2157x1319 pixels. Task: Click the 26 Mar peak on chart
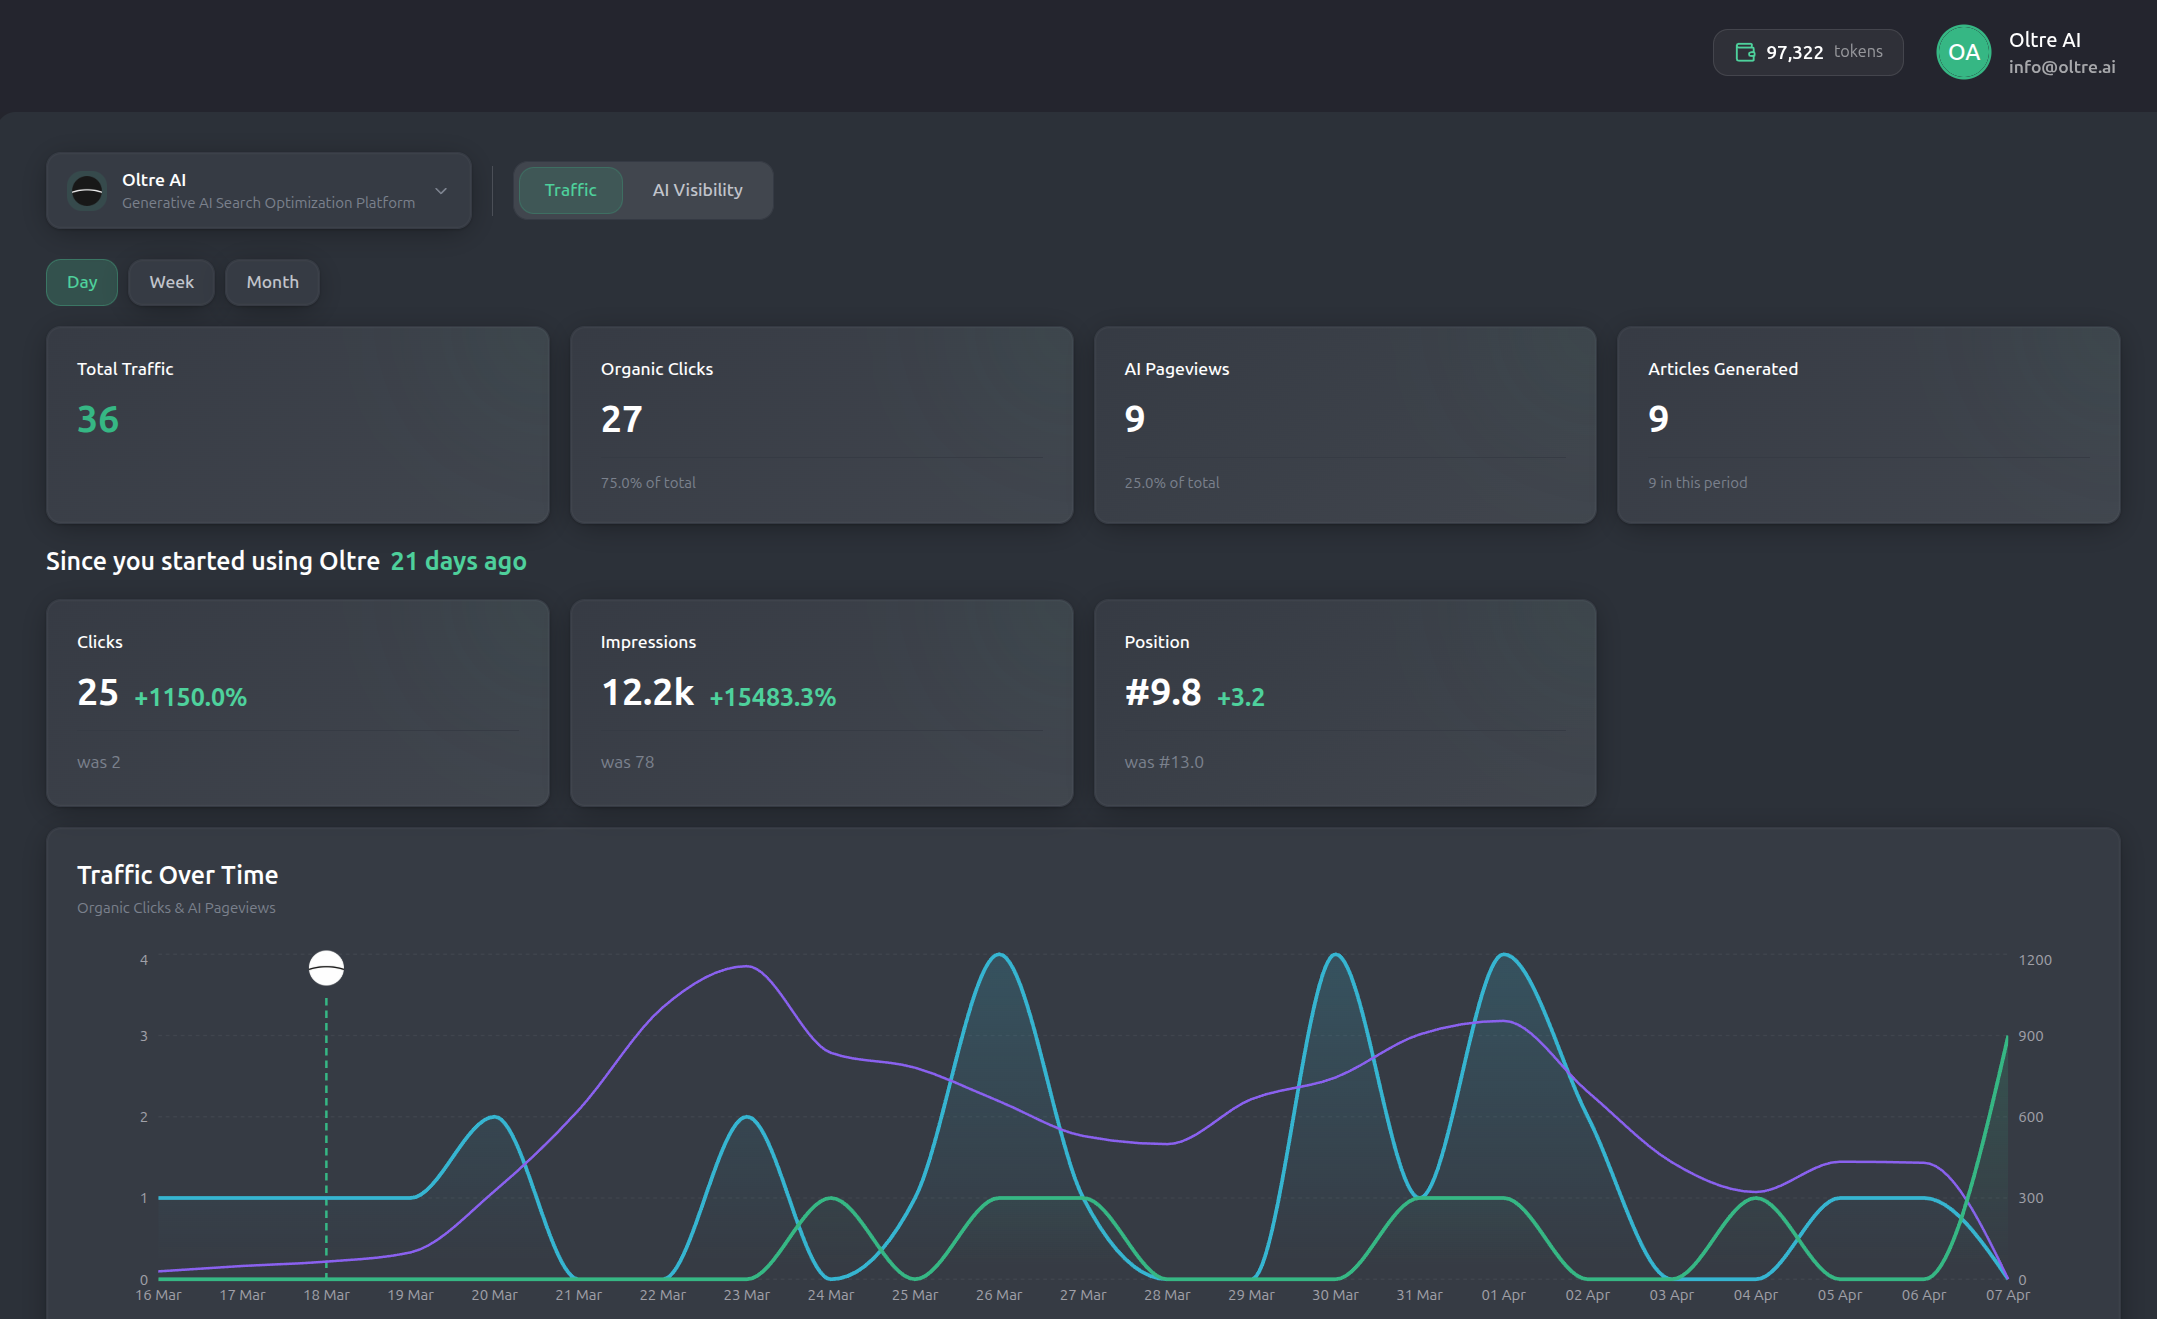[999, 956]
